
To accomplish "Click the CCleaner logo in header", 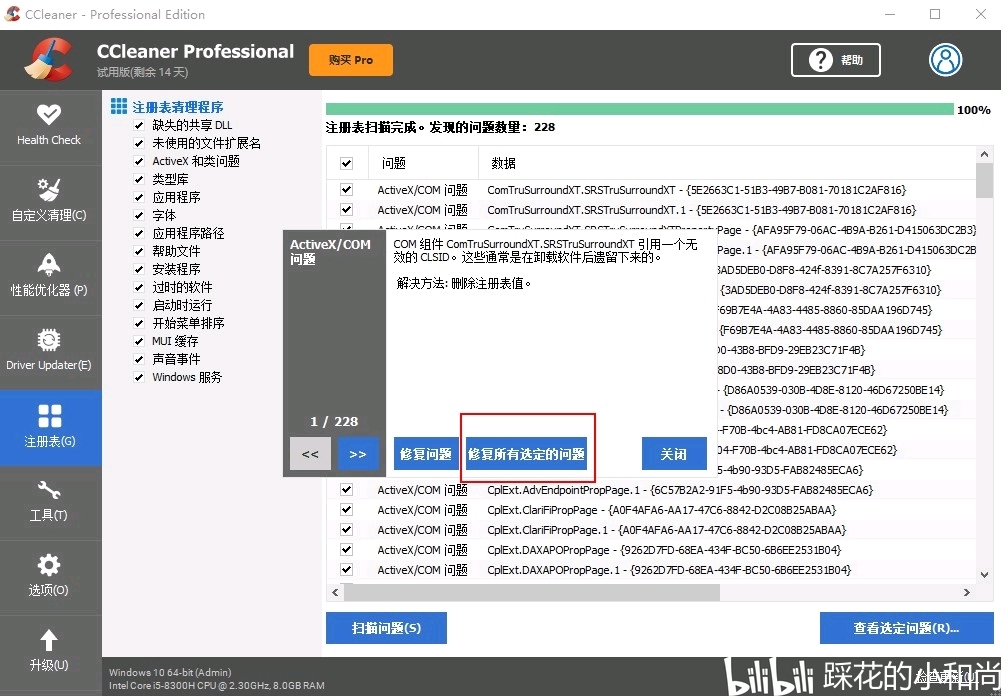I will tap(49, 60).
